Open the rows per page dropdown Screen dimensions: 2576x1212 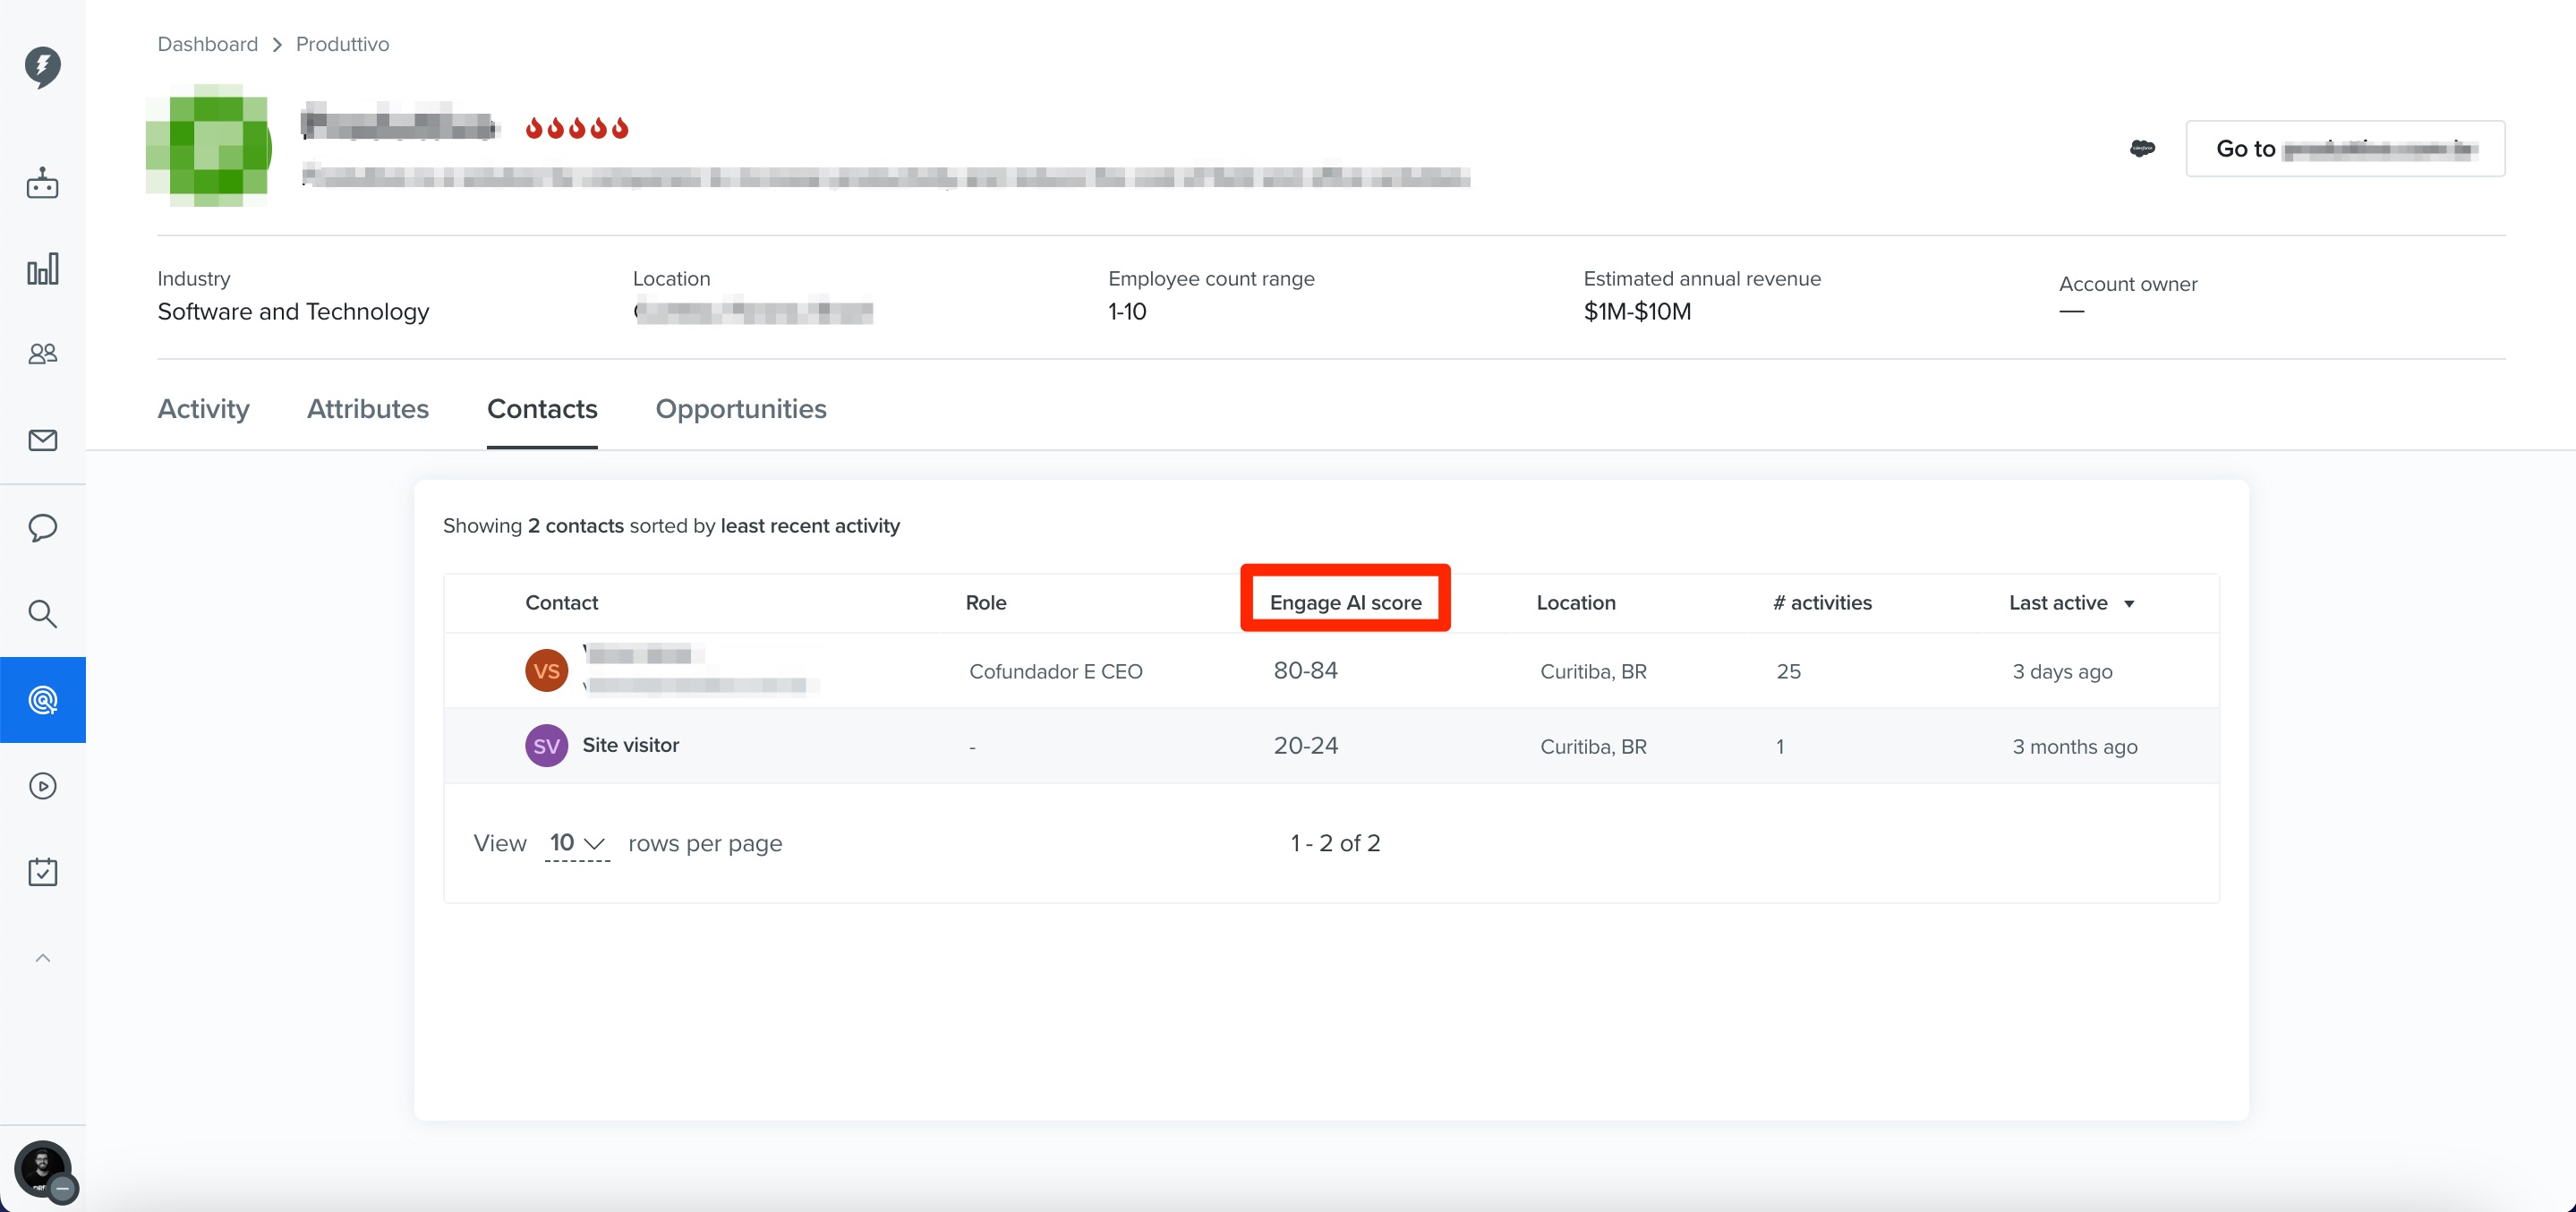pyautogui.click(x=577, y=843)
